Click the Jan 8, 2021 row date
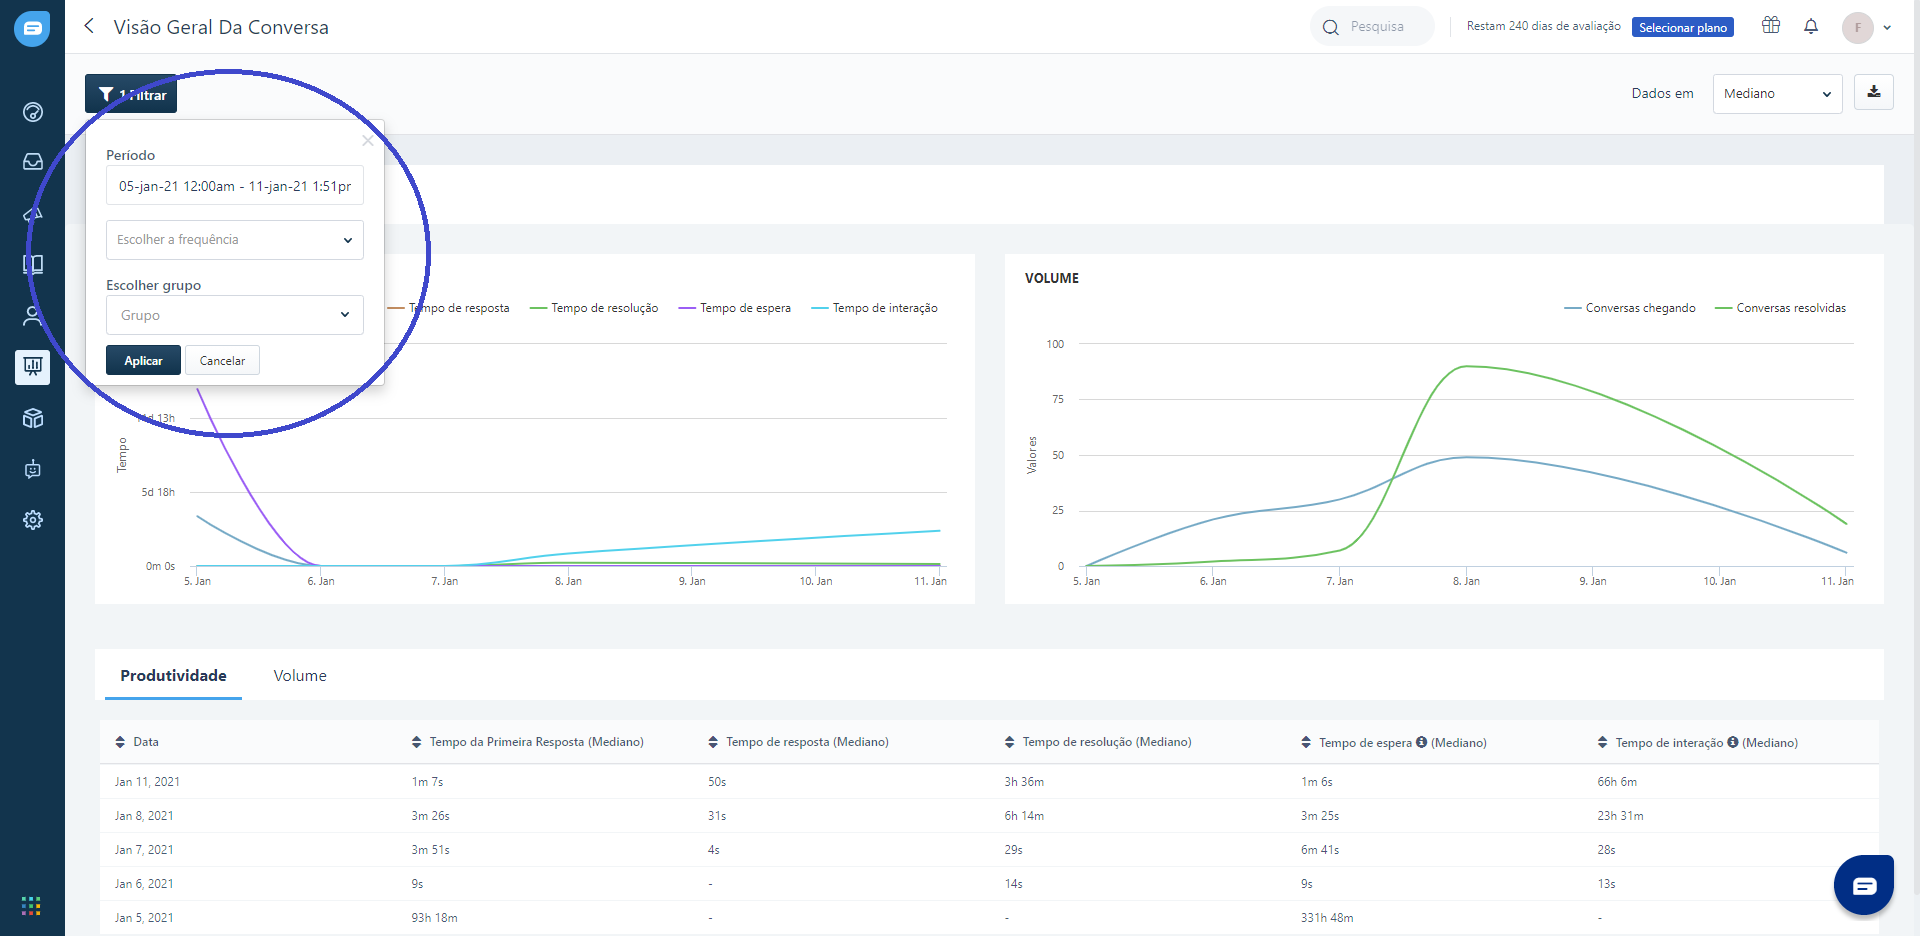The image size is (1920, 936). coord(144,816)
